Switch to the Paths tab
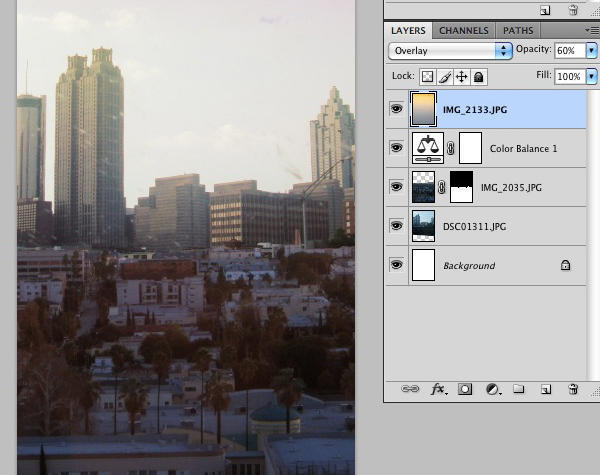Screen dimensions: 600x475 pyautogui.click(x=518, y=31)
